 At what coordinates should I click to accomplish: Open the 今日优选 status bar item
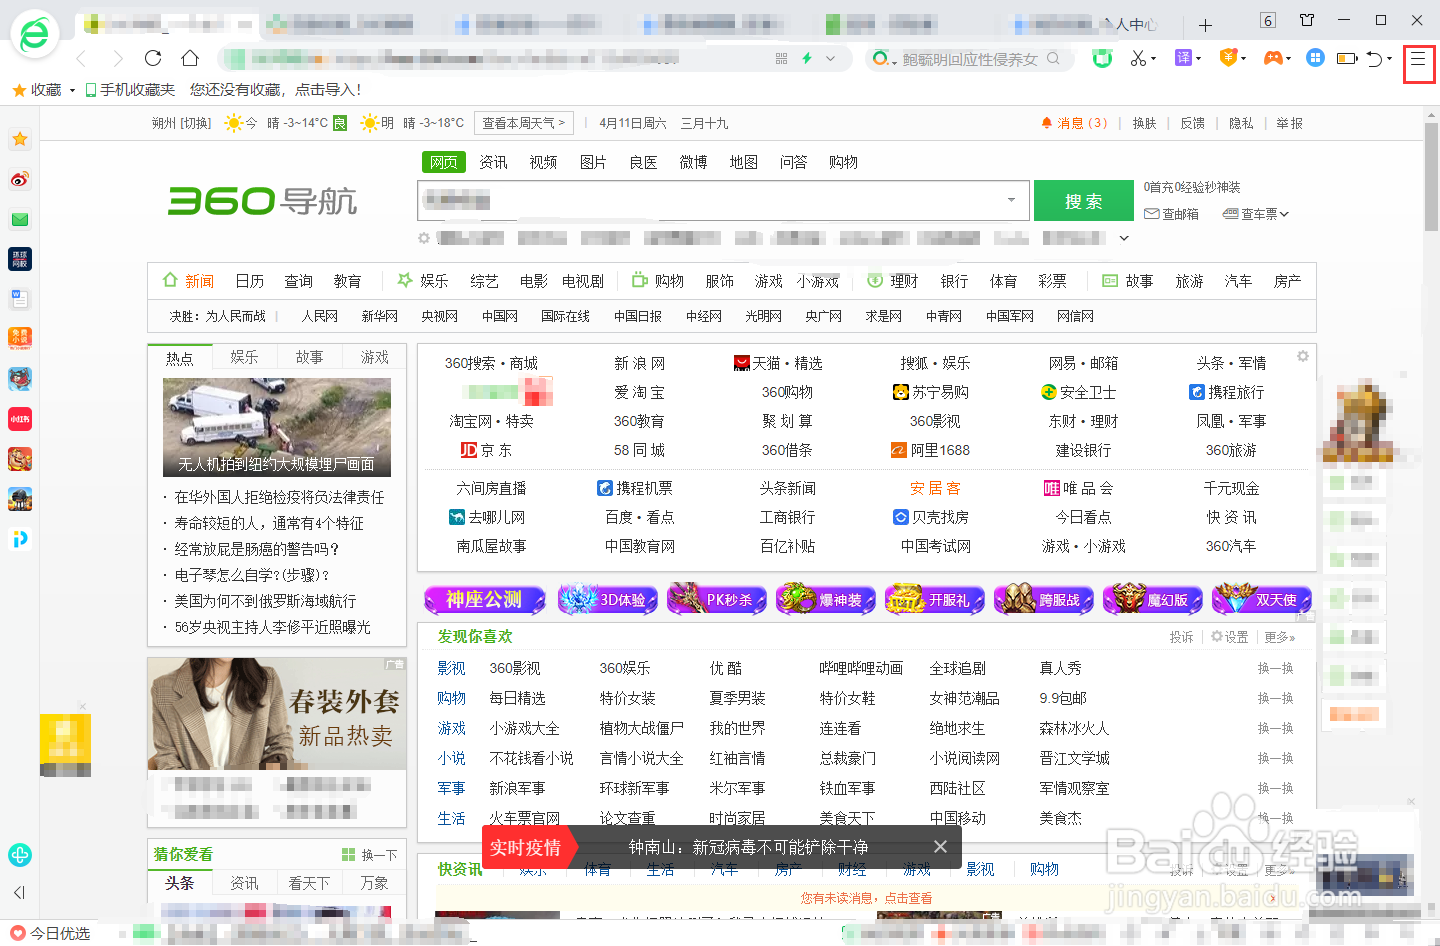50,933
